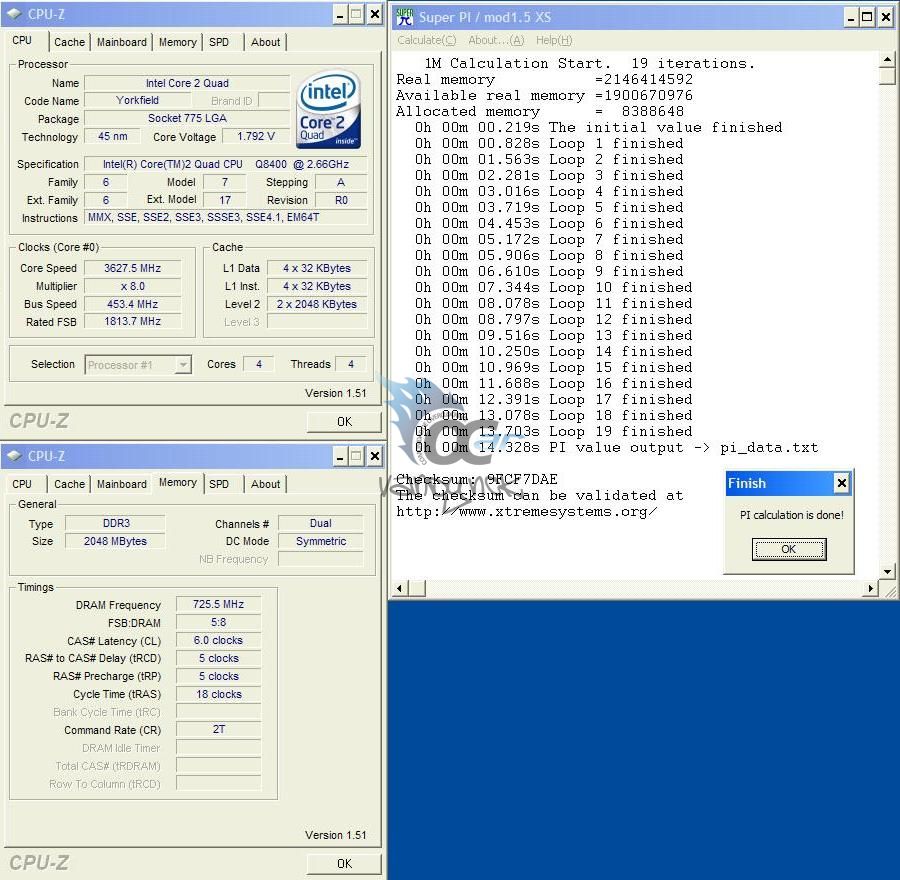The width and height of the screenshot is (900, 880).
Task: Click the Command Rate value 2T
Action: coord(218,730)
